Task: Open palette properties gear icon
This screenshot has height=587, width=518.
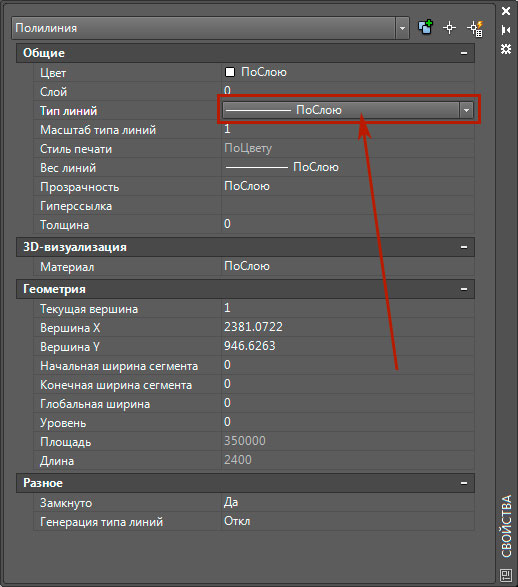Action: tap(506, 49)
